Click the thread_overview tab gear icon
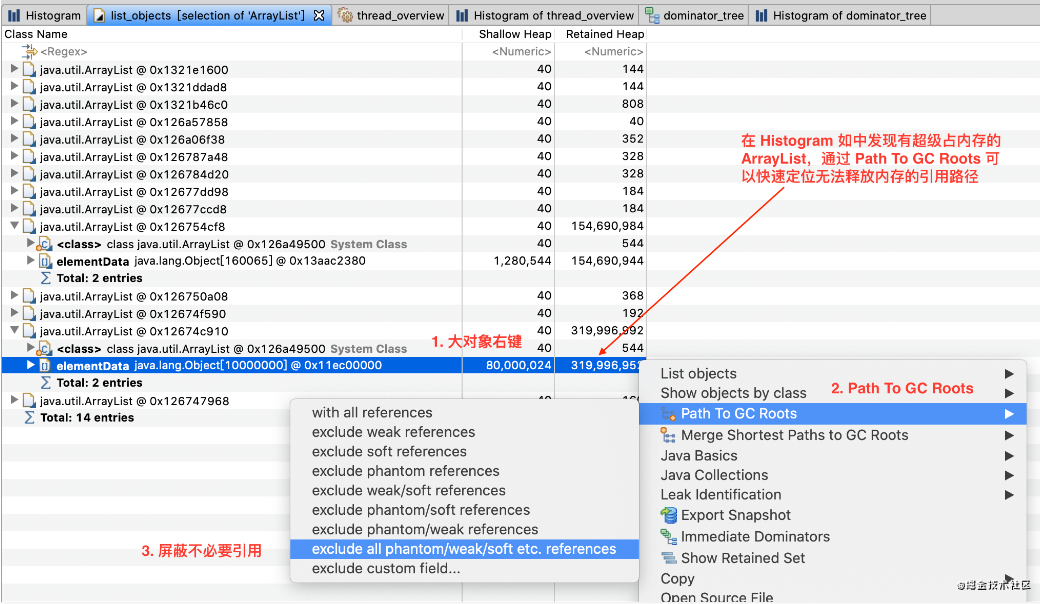 pos(345,15)
